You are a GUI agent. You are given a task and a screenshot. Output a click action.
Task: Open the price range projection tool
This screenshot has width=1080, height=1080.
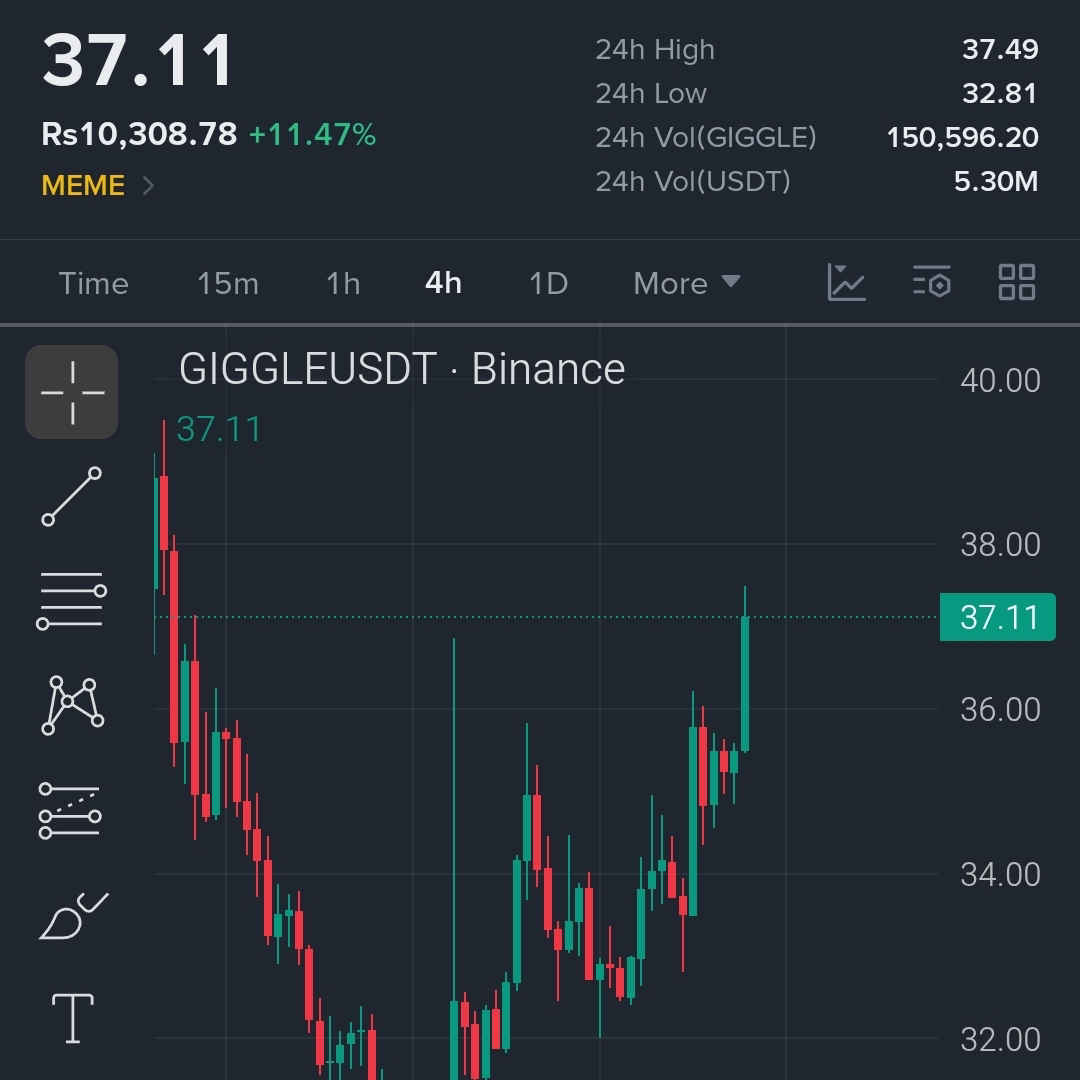tap(70, 811)
